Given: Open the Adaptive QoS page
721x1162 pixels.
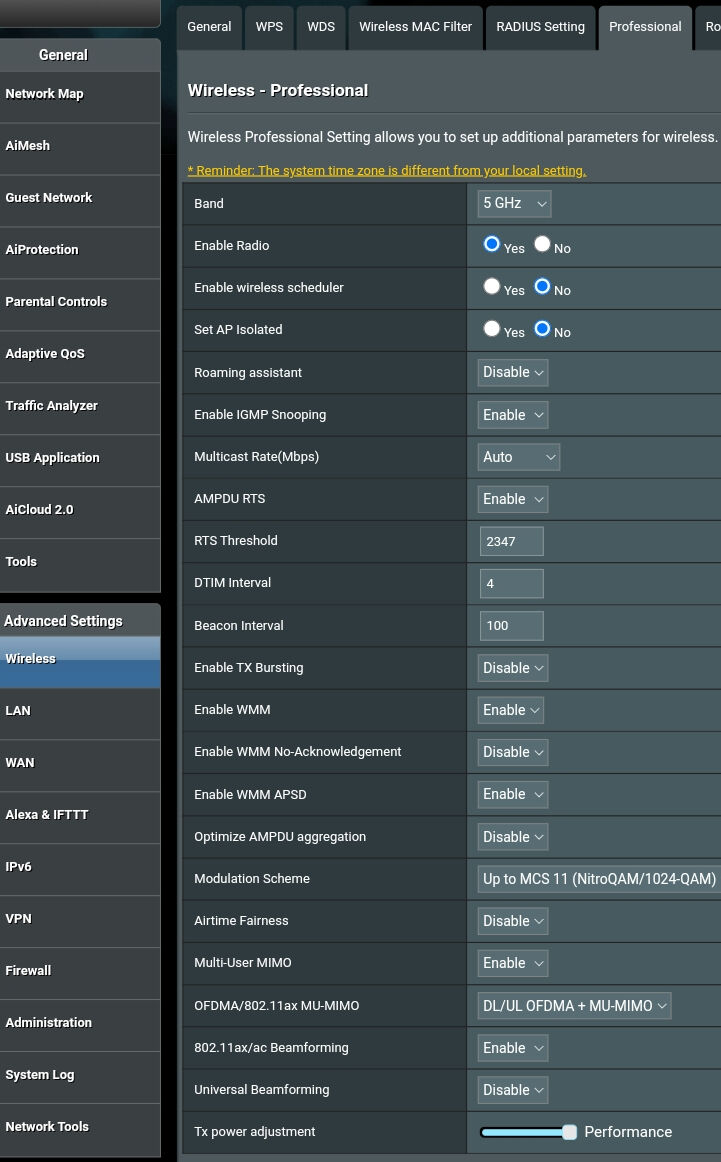Looking at the screenshot, I should [x=45, y=354].
